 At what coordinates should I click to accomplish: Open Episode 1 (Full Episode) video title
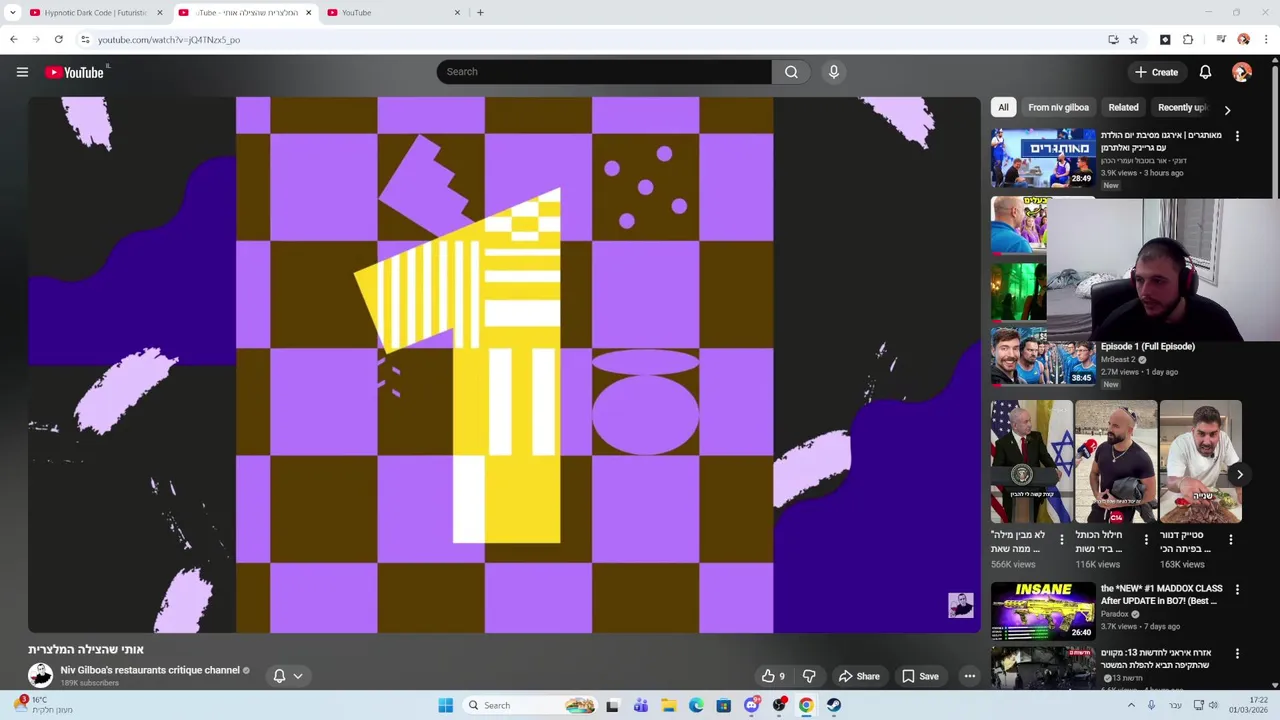pyautogui.click(x=1148, y=346)
